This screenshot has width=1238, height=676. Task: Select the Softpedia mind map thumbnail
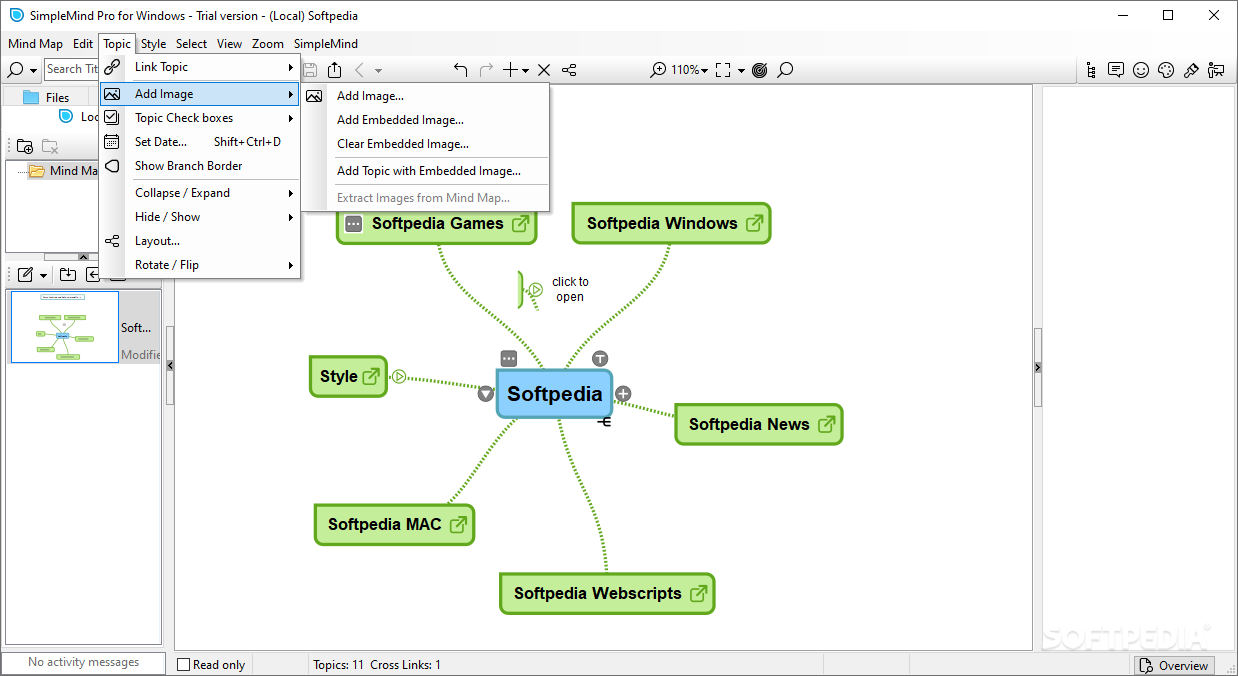pyautogui.click(x=65, y=327)
